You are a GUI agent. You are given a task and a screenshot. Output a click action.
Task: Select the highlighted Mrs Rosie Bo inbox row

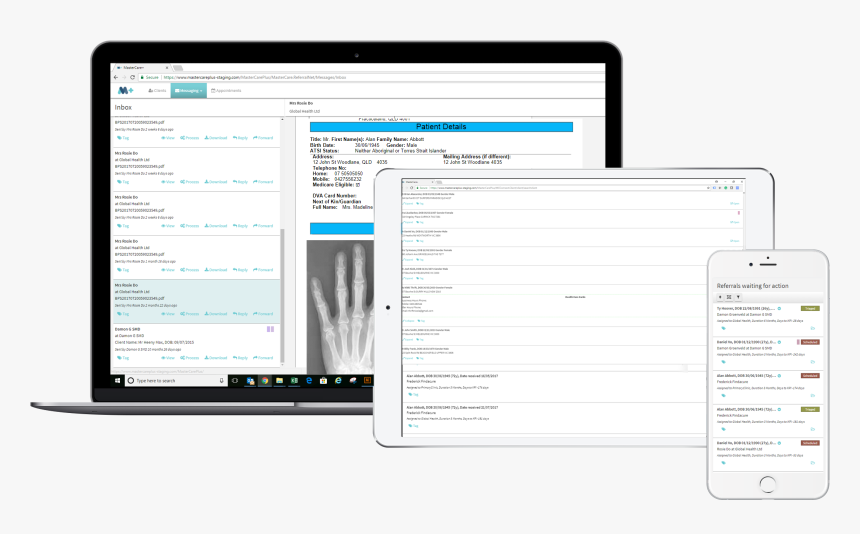tap(196, 302)
